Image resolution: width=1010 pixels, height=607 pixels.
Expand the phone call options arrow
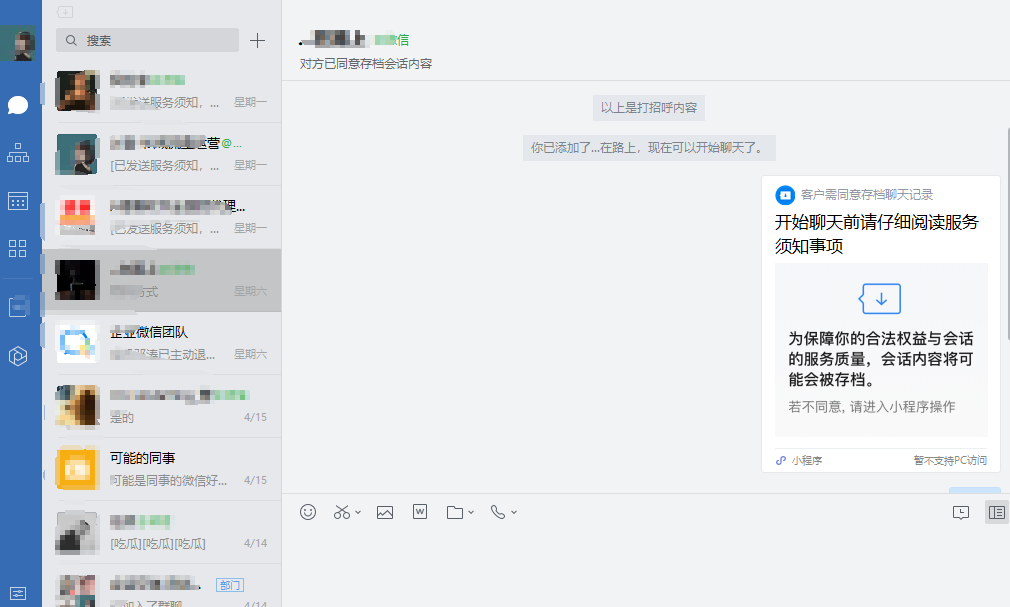point(514,513)
